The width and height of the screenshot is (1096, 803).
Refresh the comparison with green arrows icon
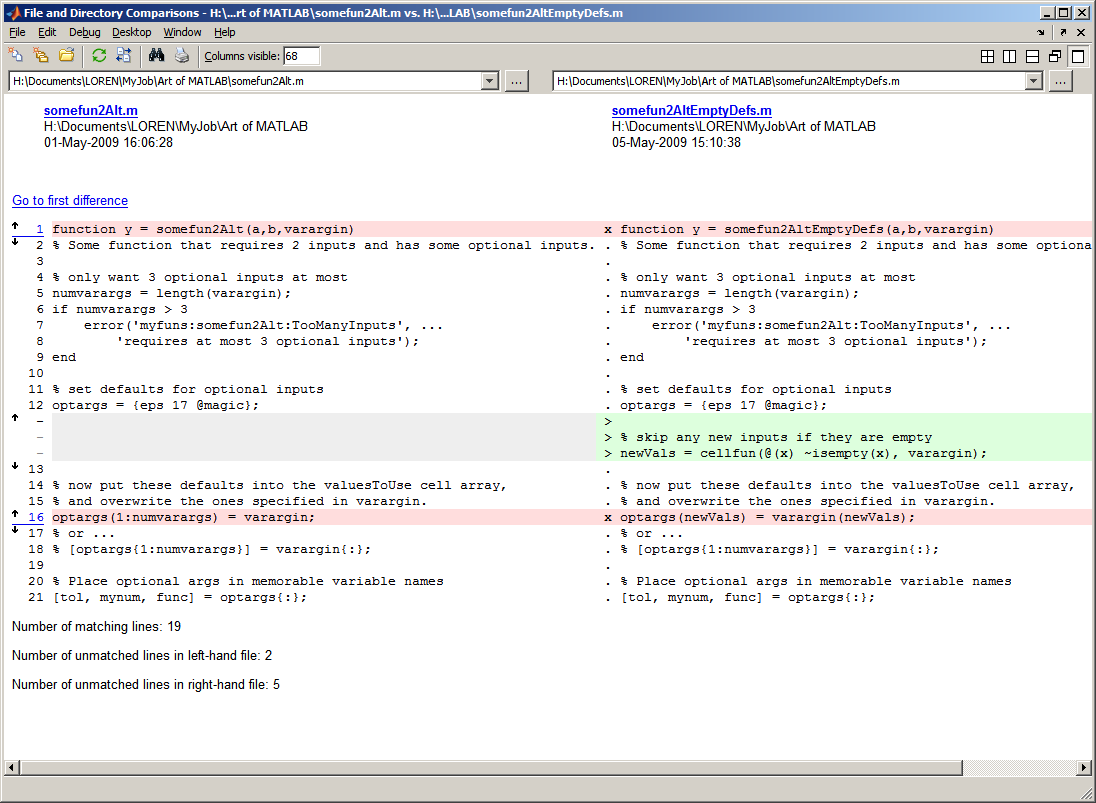tap(99, 56)
